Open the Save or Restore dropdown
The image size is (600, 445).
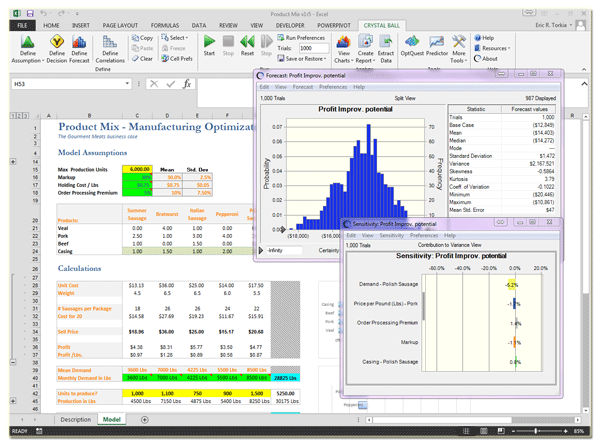pyautogui.click(x=302, y=59)
